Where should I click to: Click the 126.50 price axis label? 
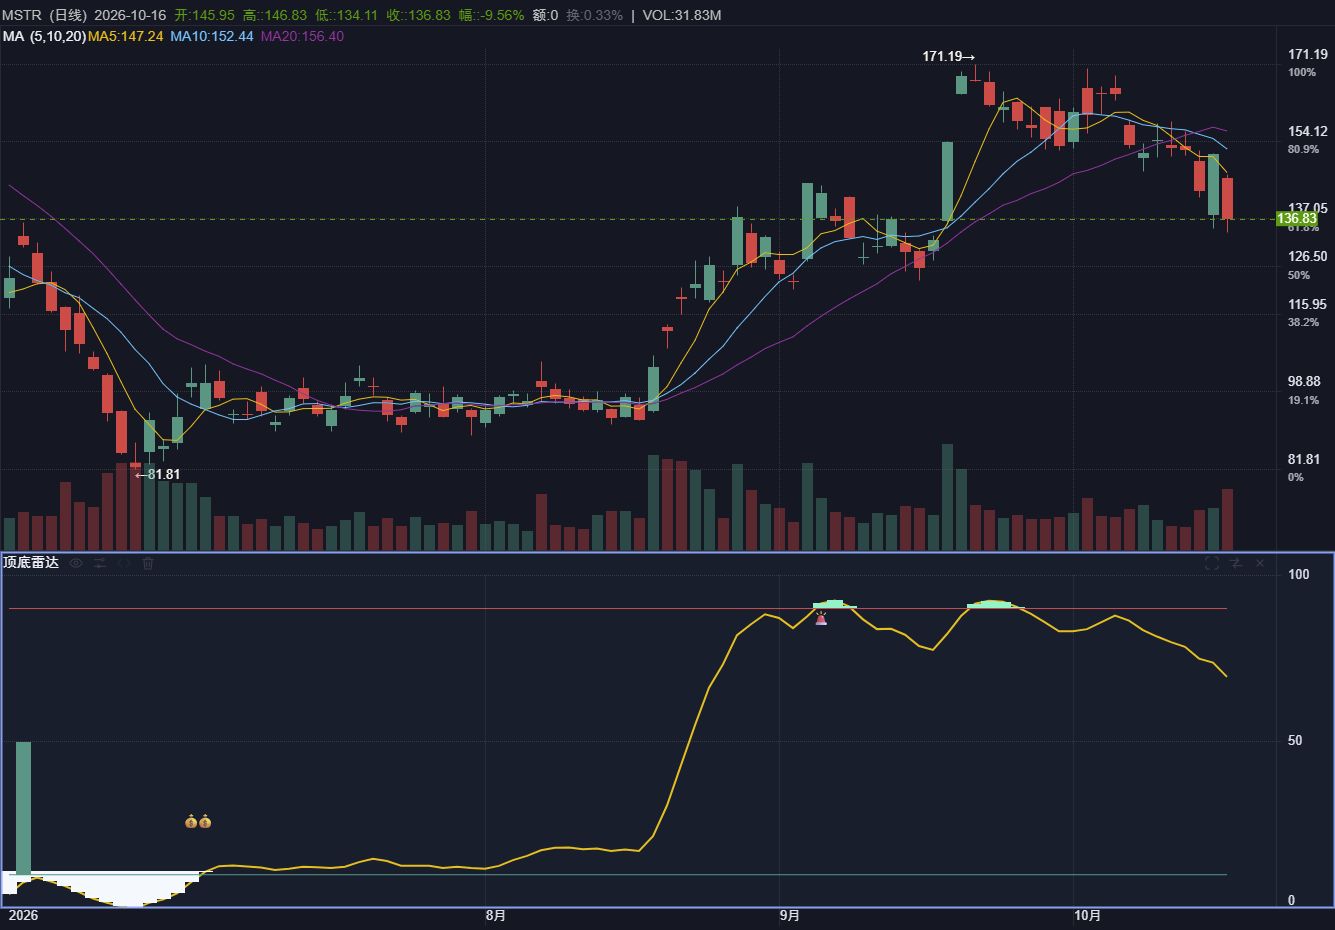(x=1308, y=256)
